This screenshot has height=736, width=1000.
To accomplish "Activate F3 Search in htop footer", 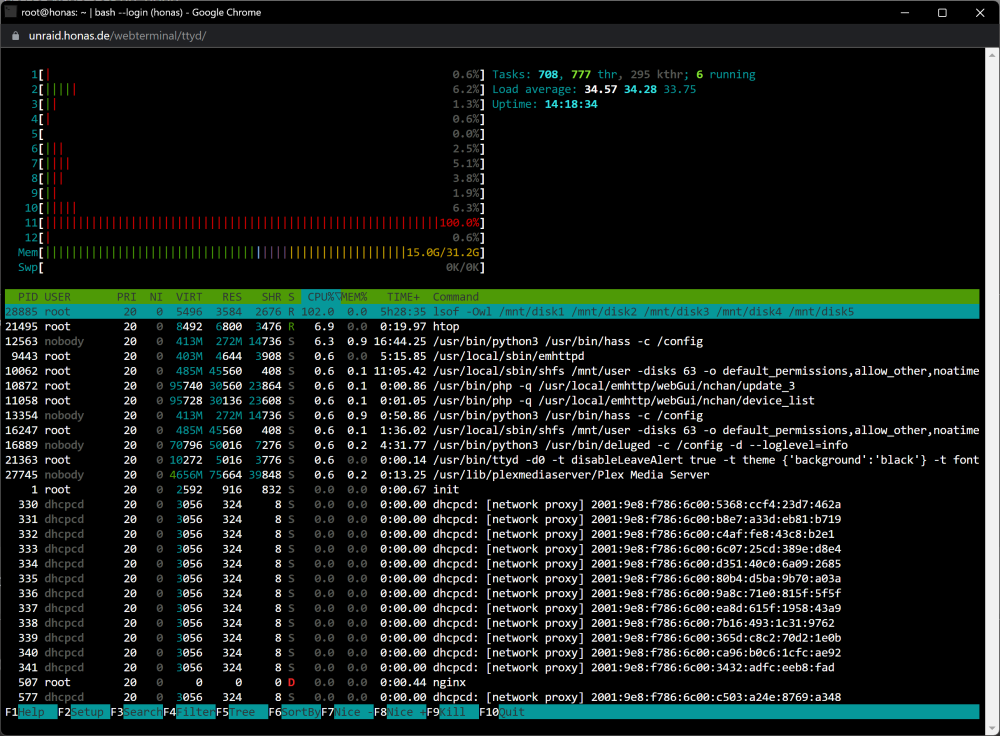I will [x=136, y=712].
